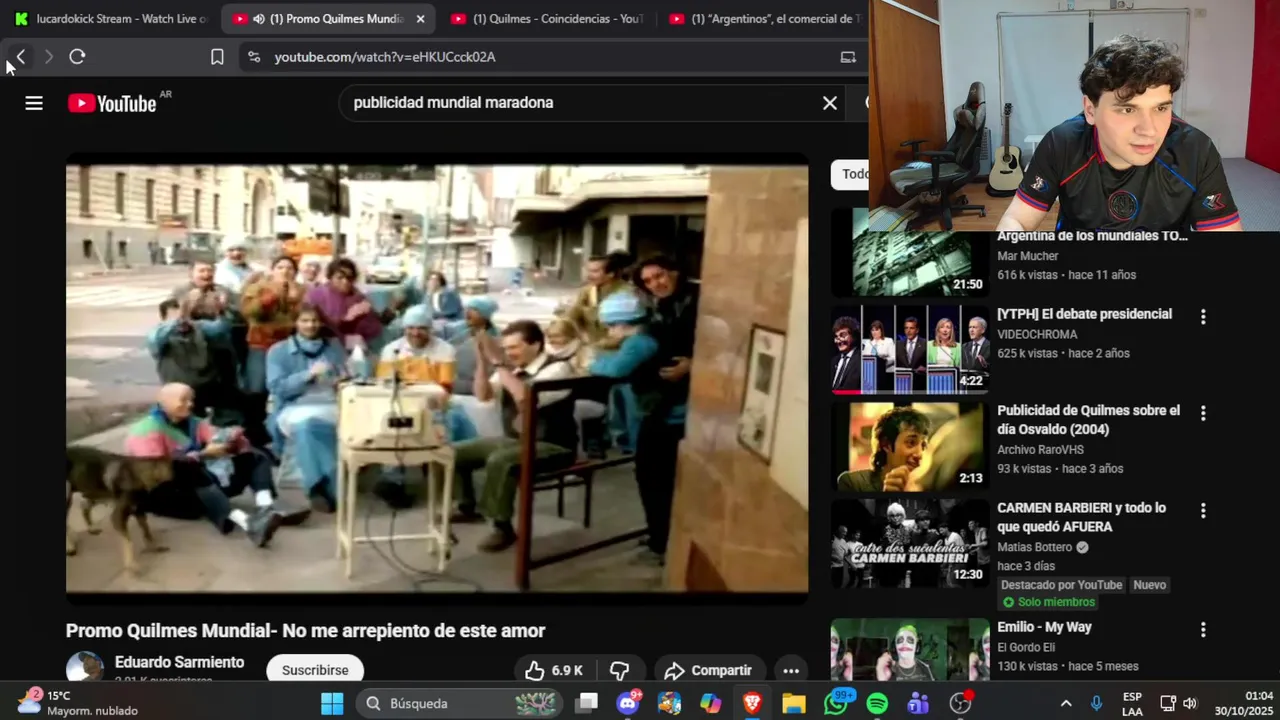This screenshot has height=720, width=1280.
Task: Open File Explorer from the taskbar
Action: point(794,703)
